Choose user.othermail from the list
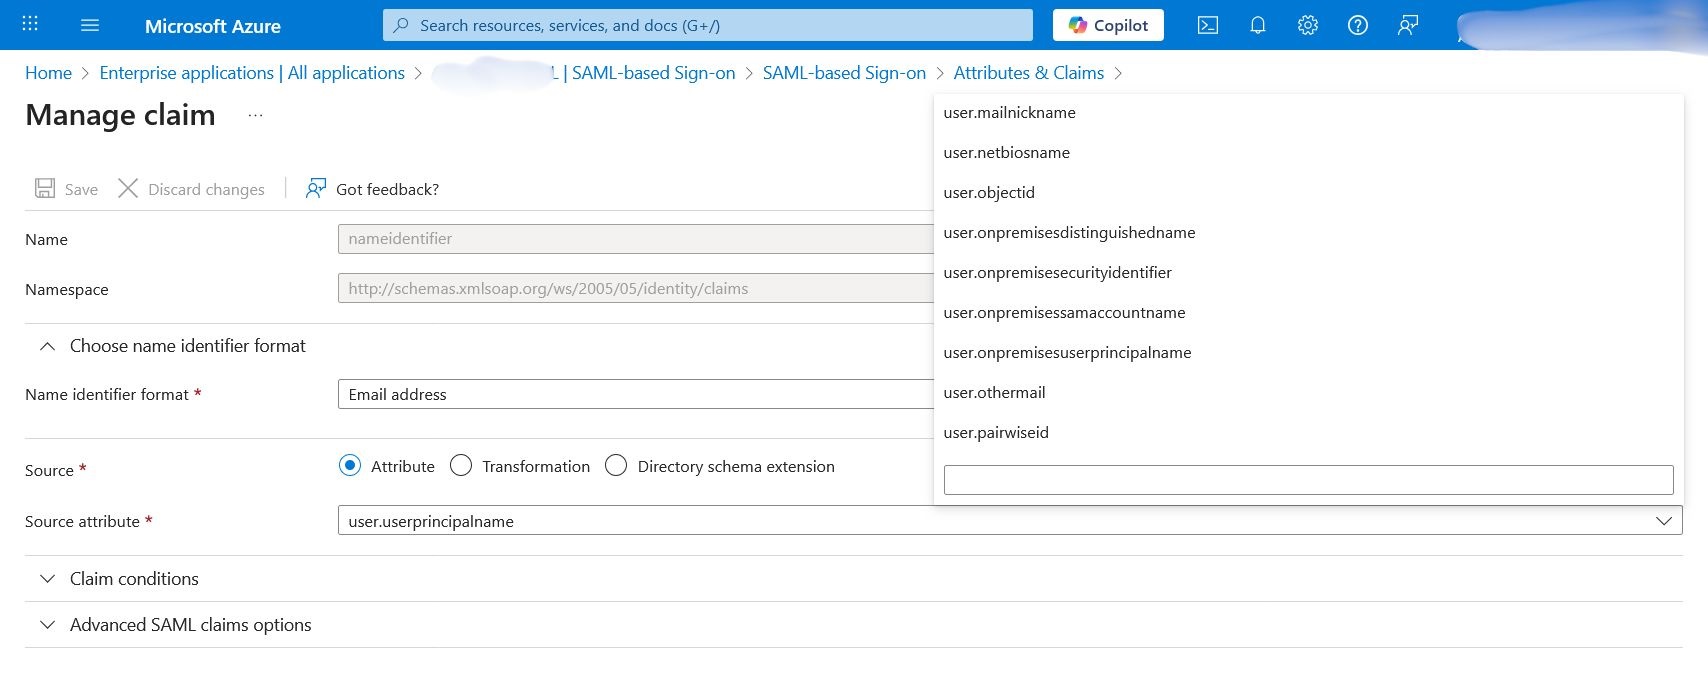Viewport: 1708px width, 700px height. [1308, 393]
